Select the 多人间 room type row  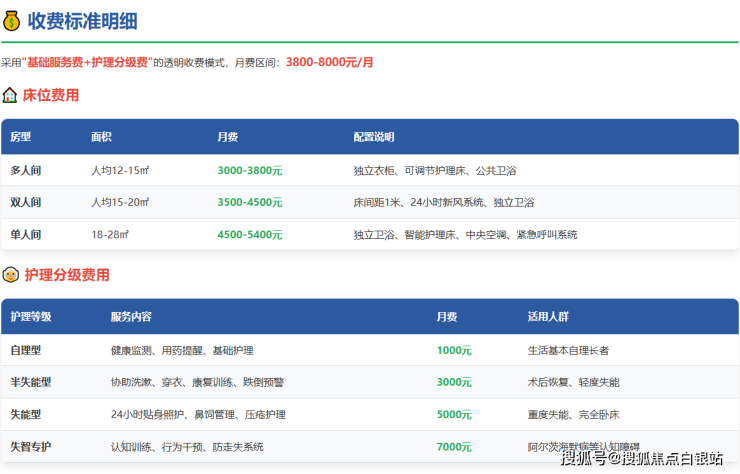point(26,171)
